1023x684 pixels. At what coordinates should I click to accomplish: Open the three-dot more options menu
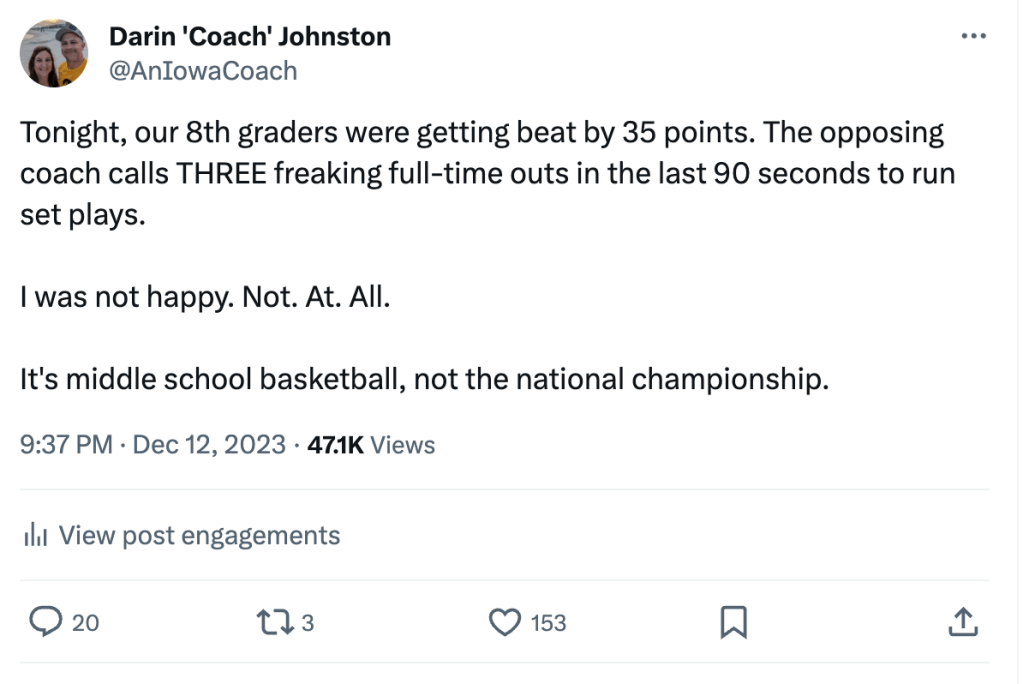972,36
